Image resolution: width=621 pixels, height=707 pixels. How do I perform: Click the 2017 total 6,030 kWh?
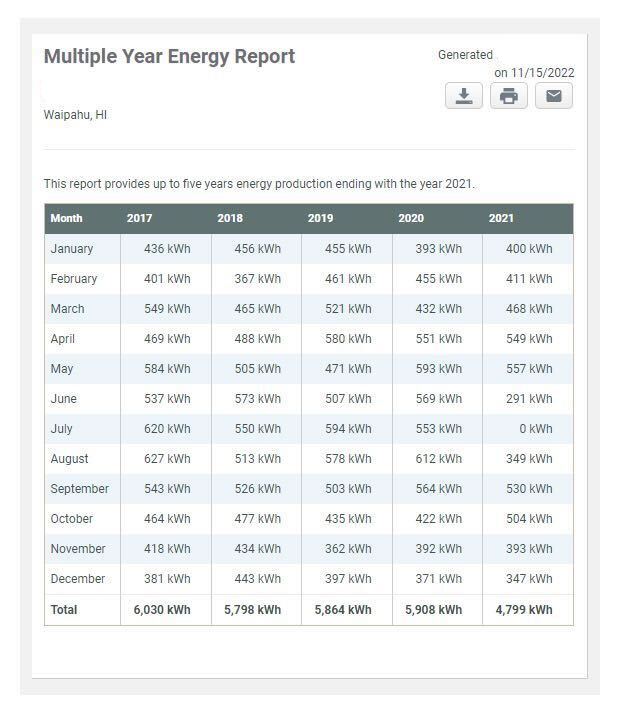point(162,610)
